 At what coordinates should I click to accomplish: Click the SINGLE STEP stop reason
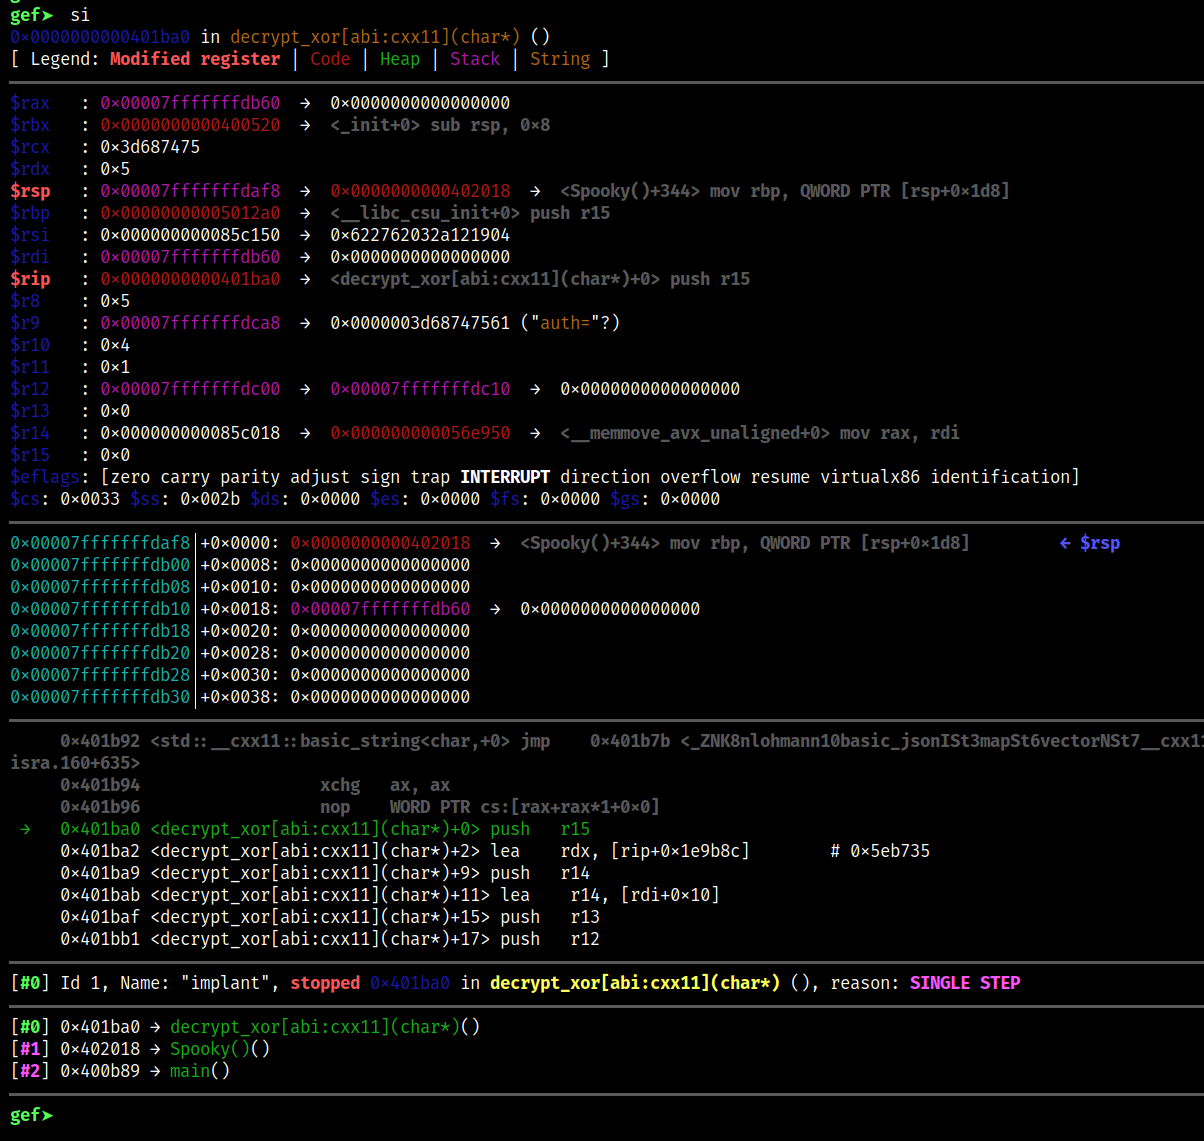pos(965,983)
